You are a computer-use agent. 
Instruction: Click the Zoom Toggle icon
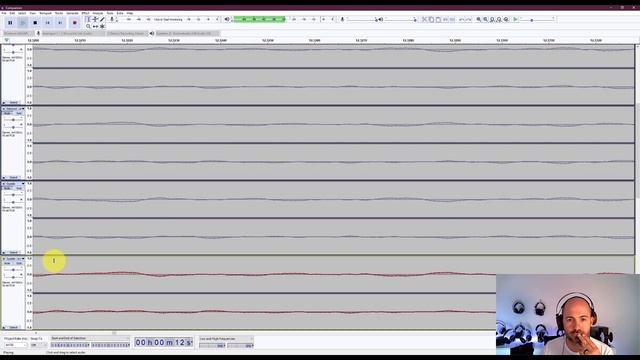[x=506, y=19]
